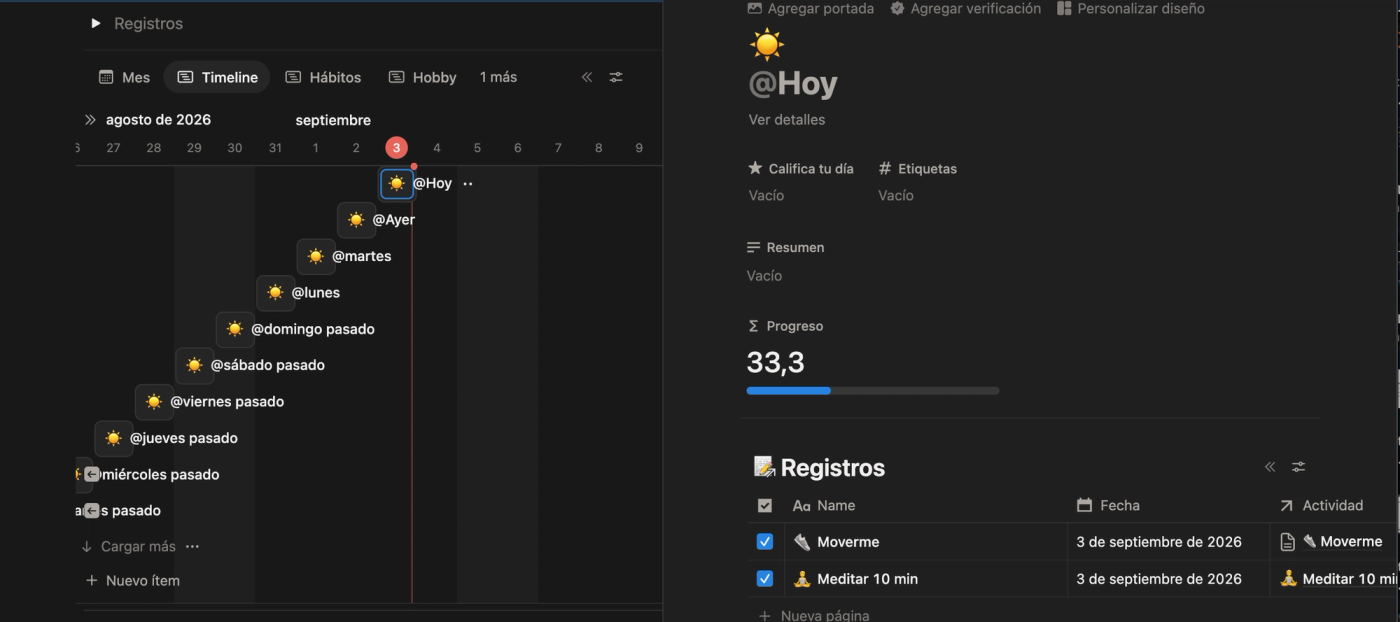Collapse the timeline side panel with double chevron
Image resolution: width=1400 pixels, height=622 pixels.
pos(587,77)
